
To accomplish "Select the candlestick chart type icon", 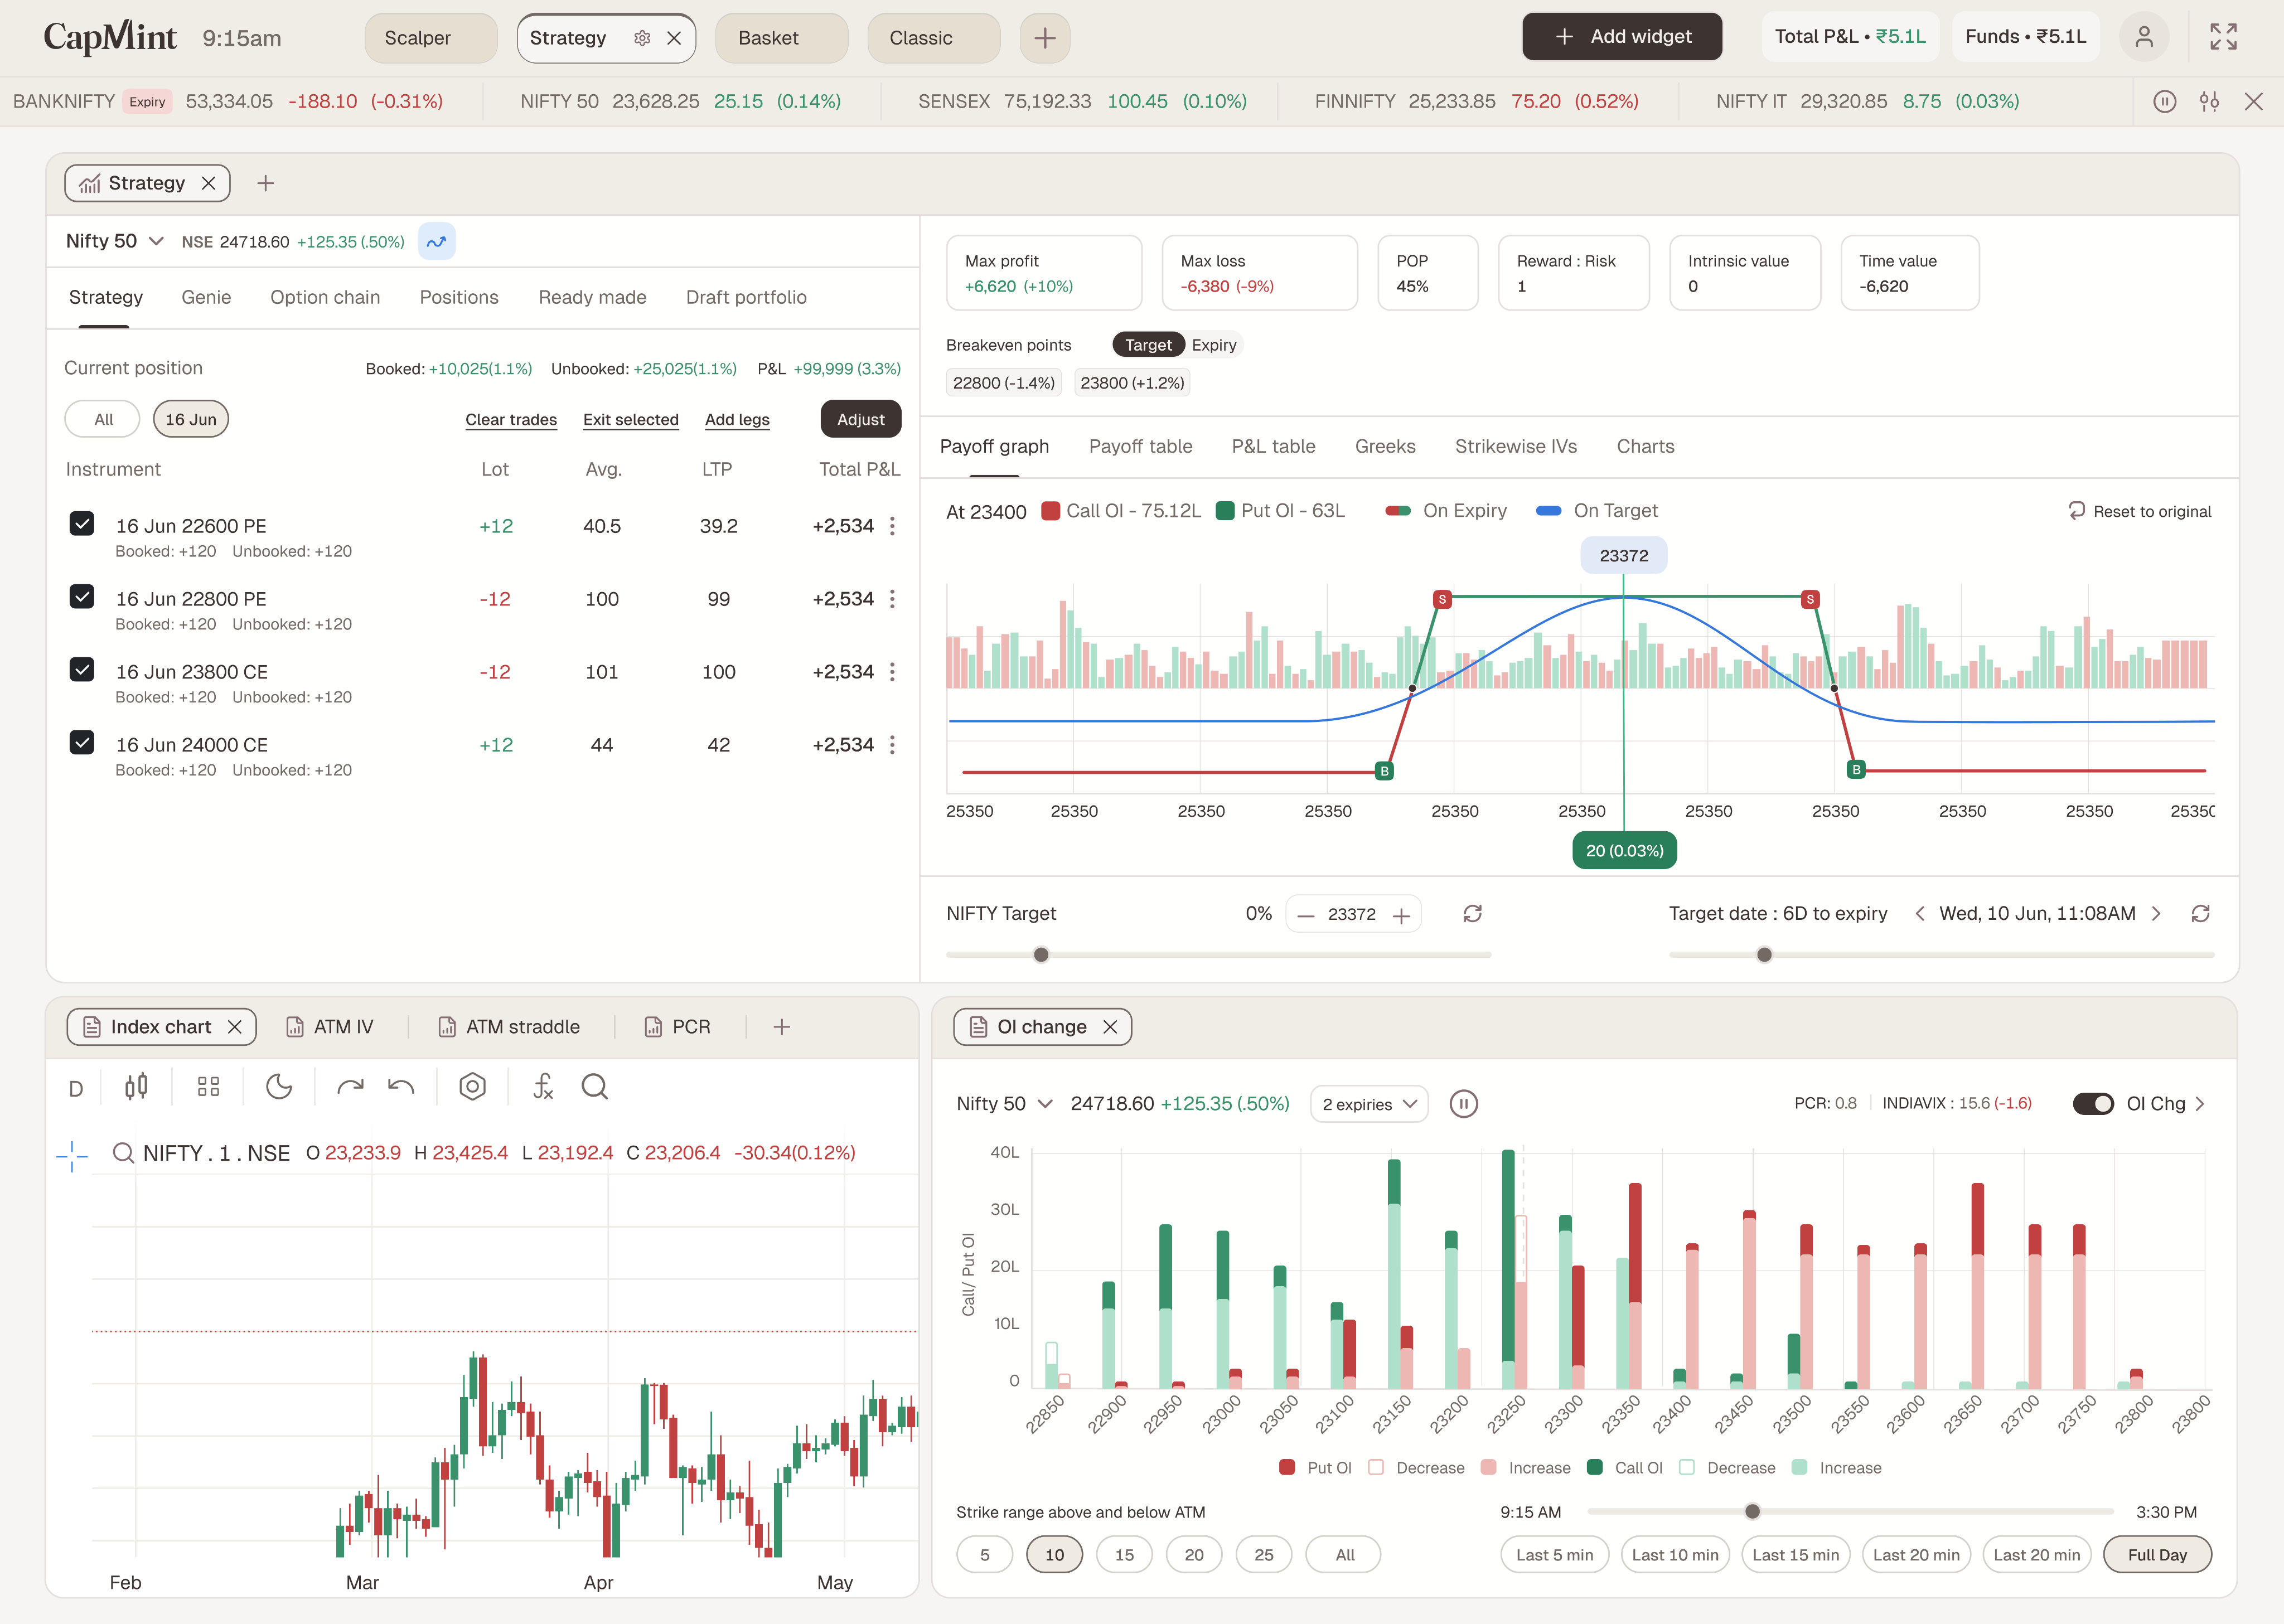I will coord(136,1086).
